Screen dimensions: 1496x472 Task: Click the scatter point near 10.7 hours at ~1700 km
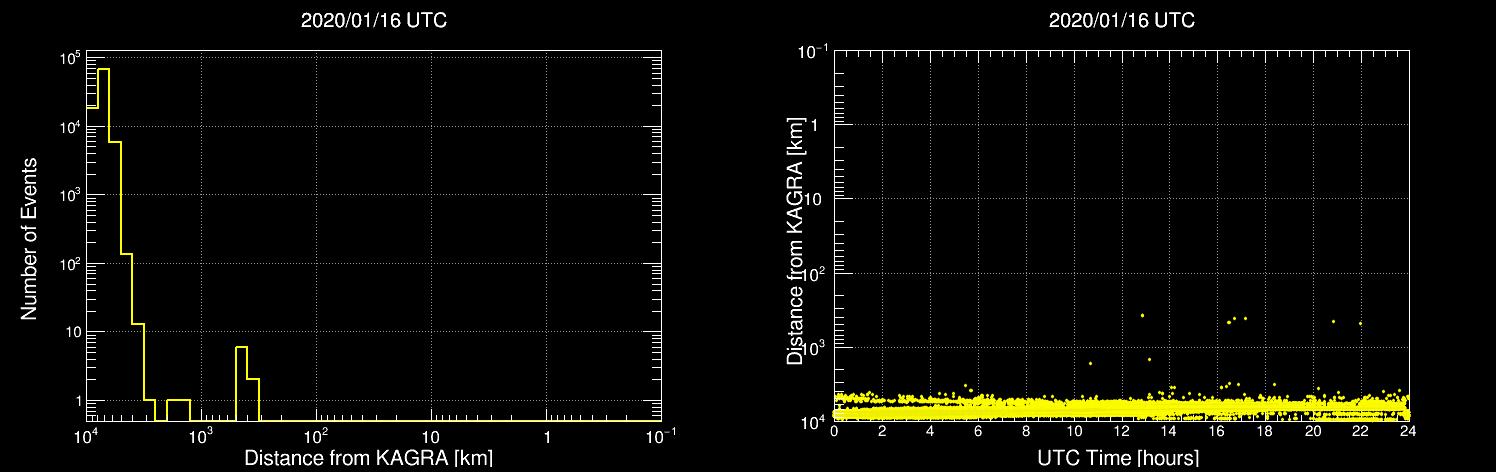(1090, 363)
